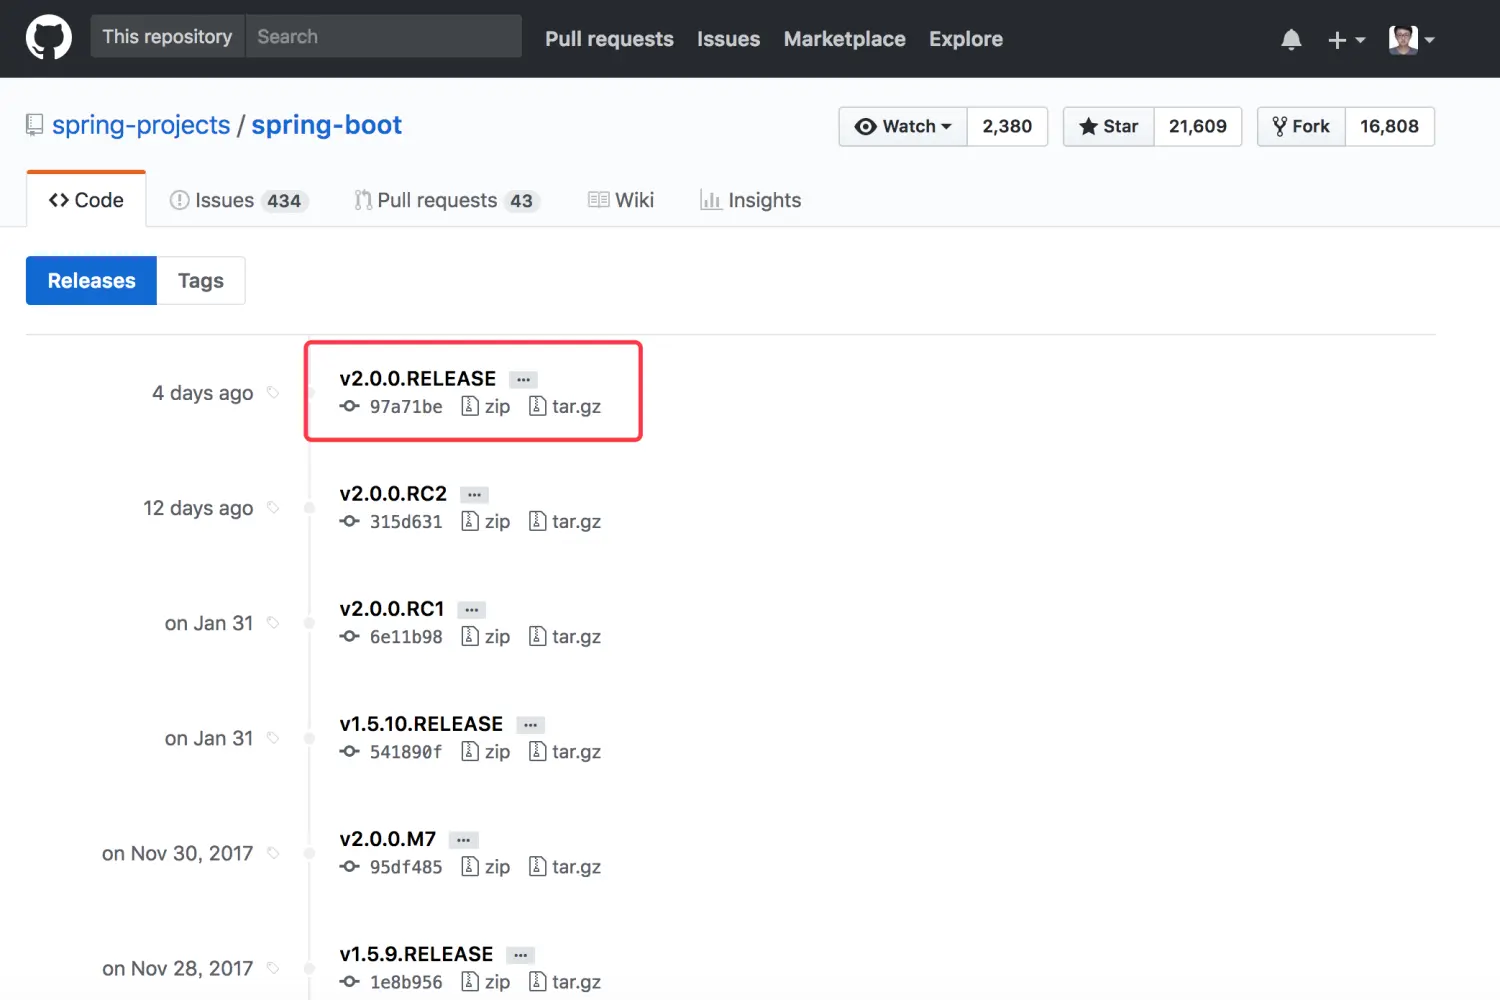The width and height of the screenshot is (1500, 1000).
Task: Star the spring-boot repository
Action: 1109,127
